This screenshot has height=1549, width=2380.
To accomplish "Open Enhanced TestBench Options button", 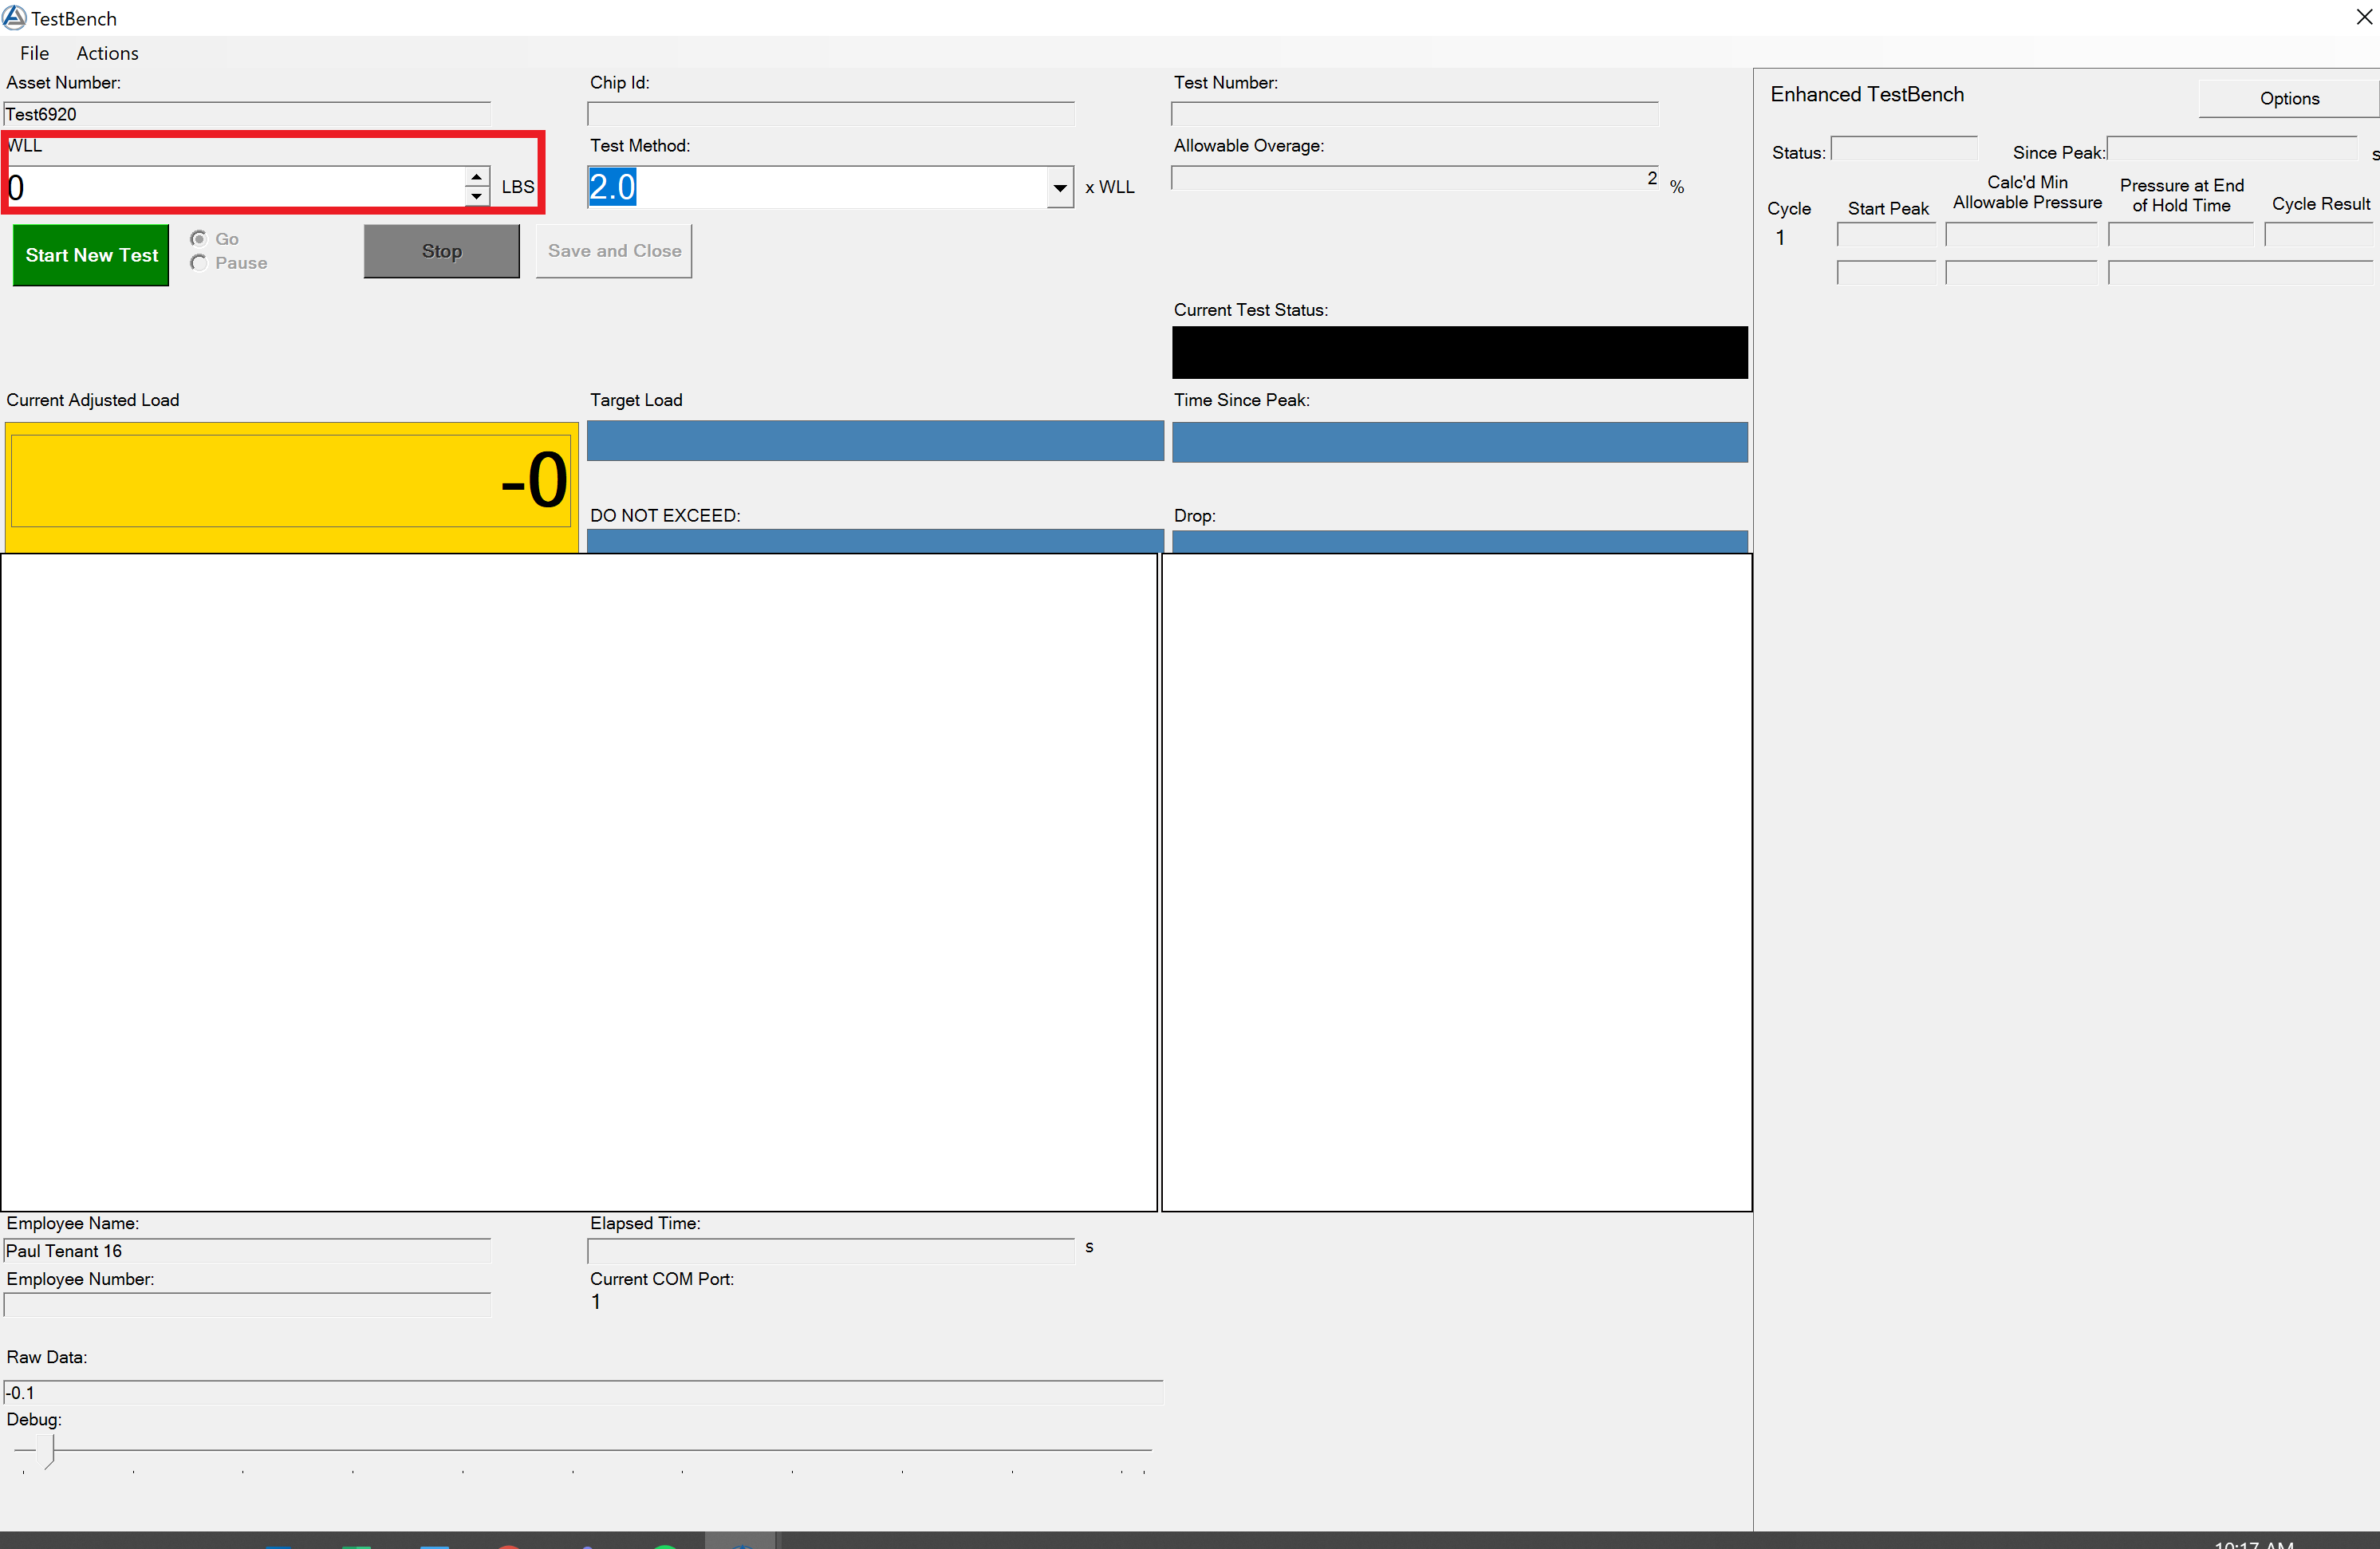I will [x=2288, y=98].
